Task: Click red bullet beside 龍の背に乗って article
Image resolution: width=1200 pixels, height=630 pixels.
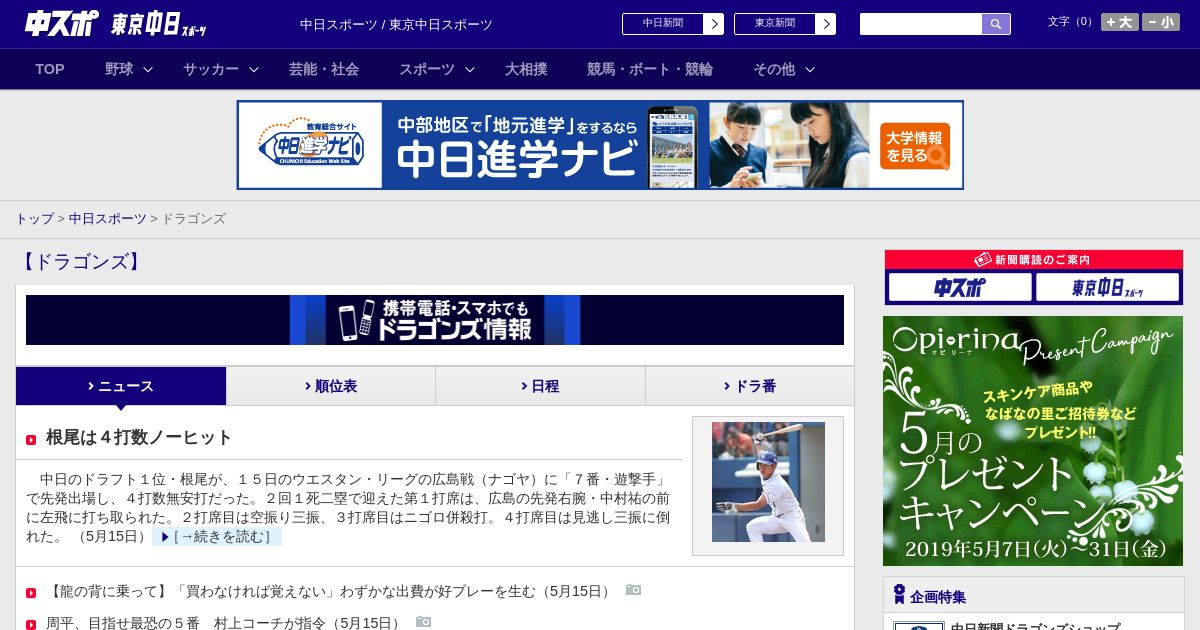Action: pos(31,593)
